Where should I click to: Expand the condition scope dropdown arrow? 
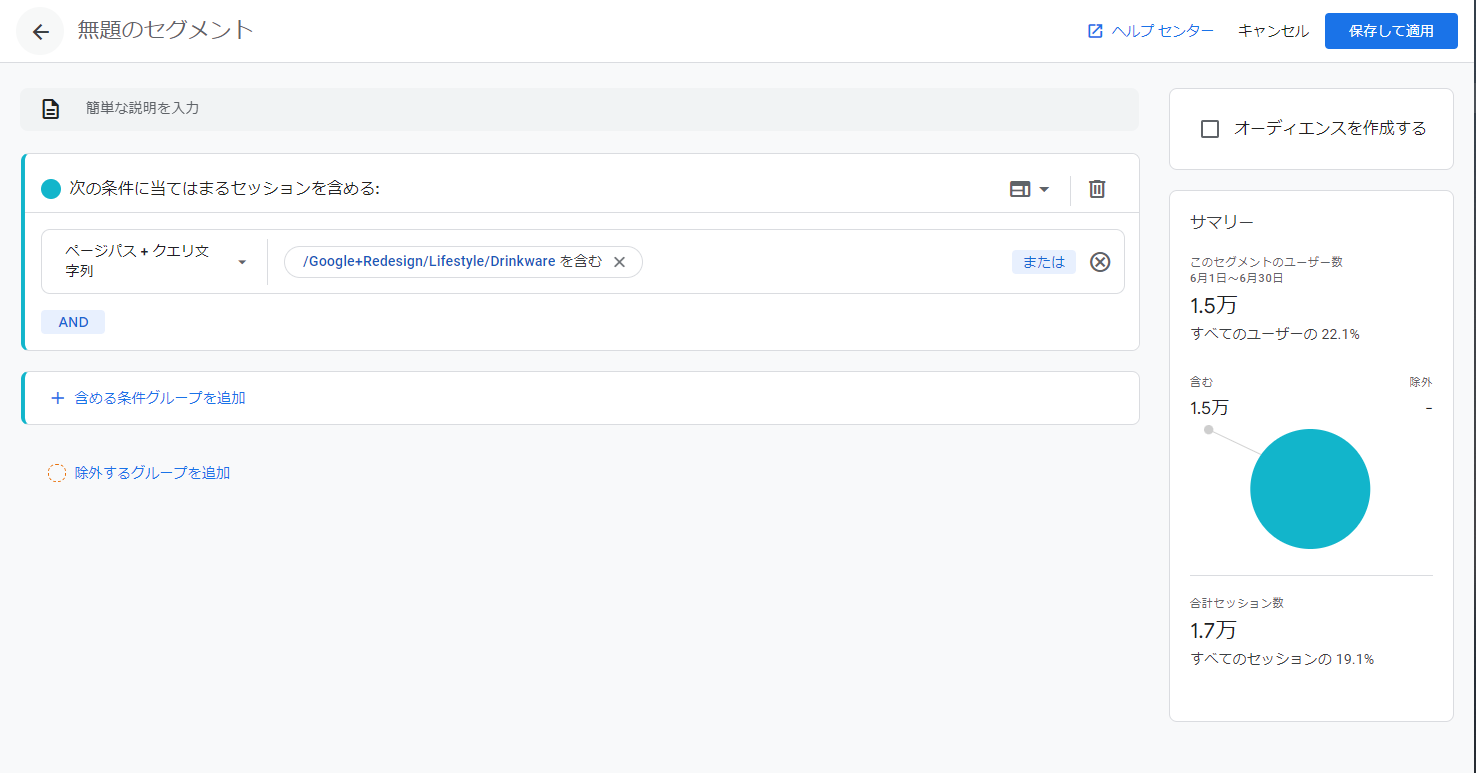pos(1045,189)
